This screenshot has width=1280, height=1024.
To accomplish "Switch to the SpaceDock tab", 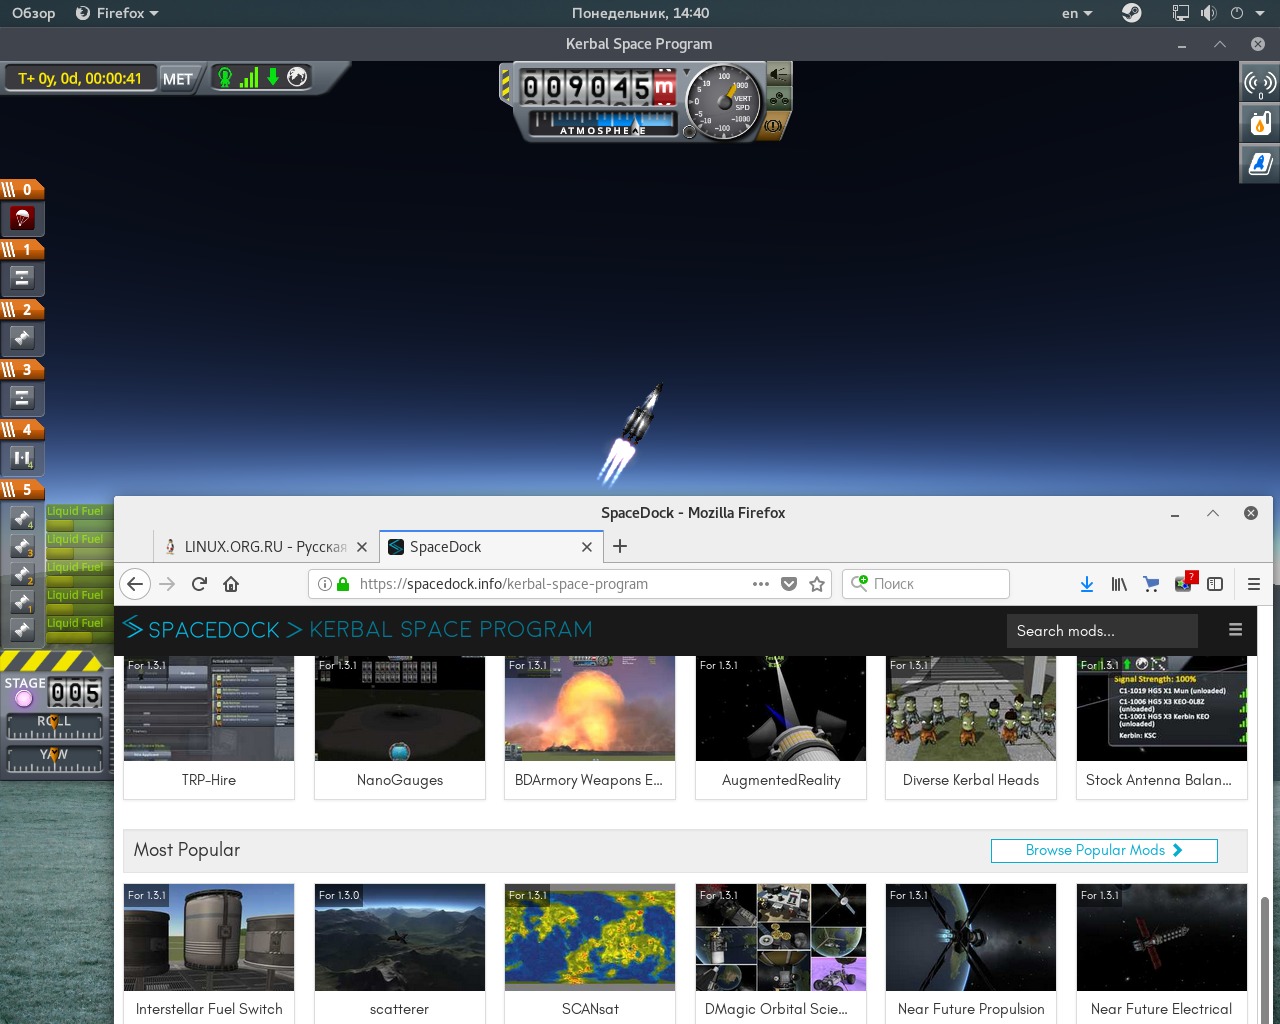I will pos(490,547).
